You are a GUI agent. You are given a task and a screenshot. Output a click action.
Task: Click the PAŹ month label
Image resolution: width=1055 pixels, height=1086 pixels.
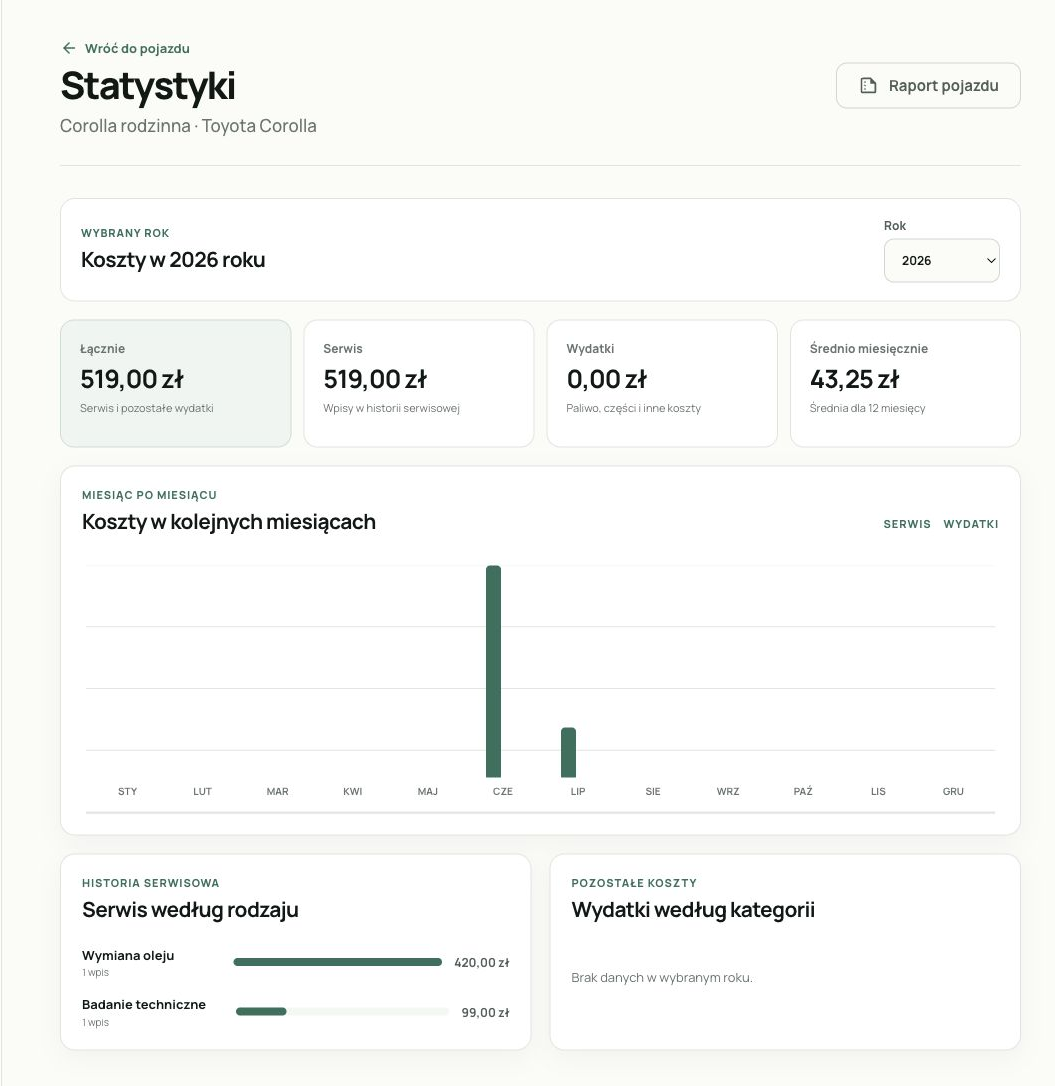pos(803,791)
